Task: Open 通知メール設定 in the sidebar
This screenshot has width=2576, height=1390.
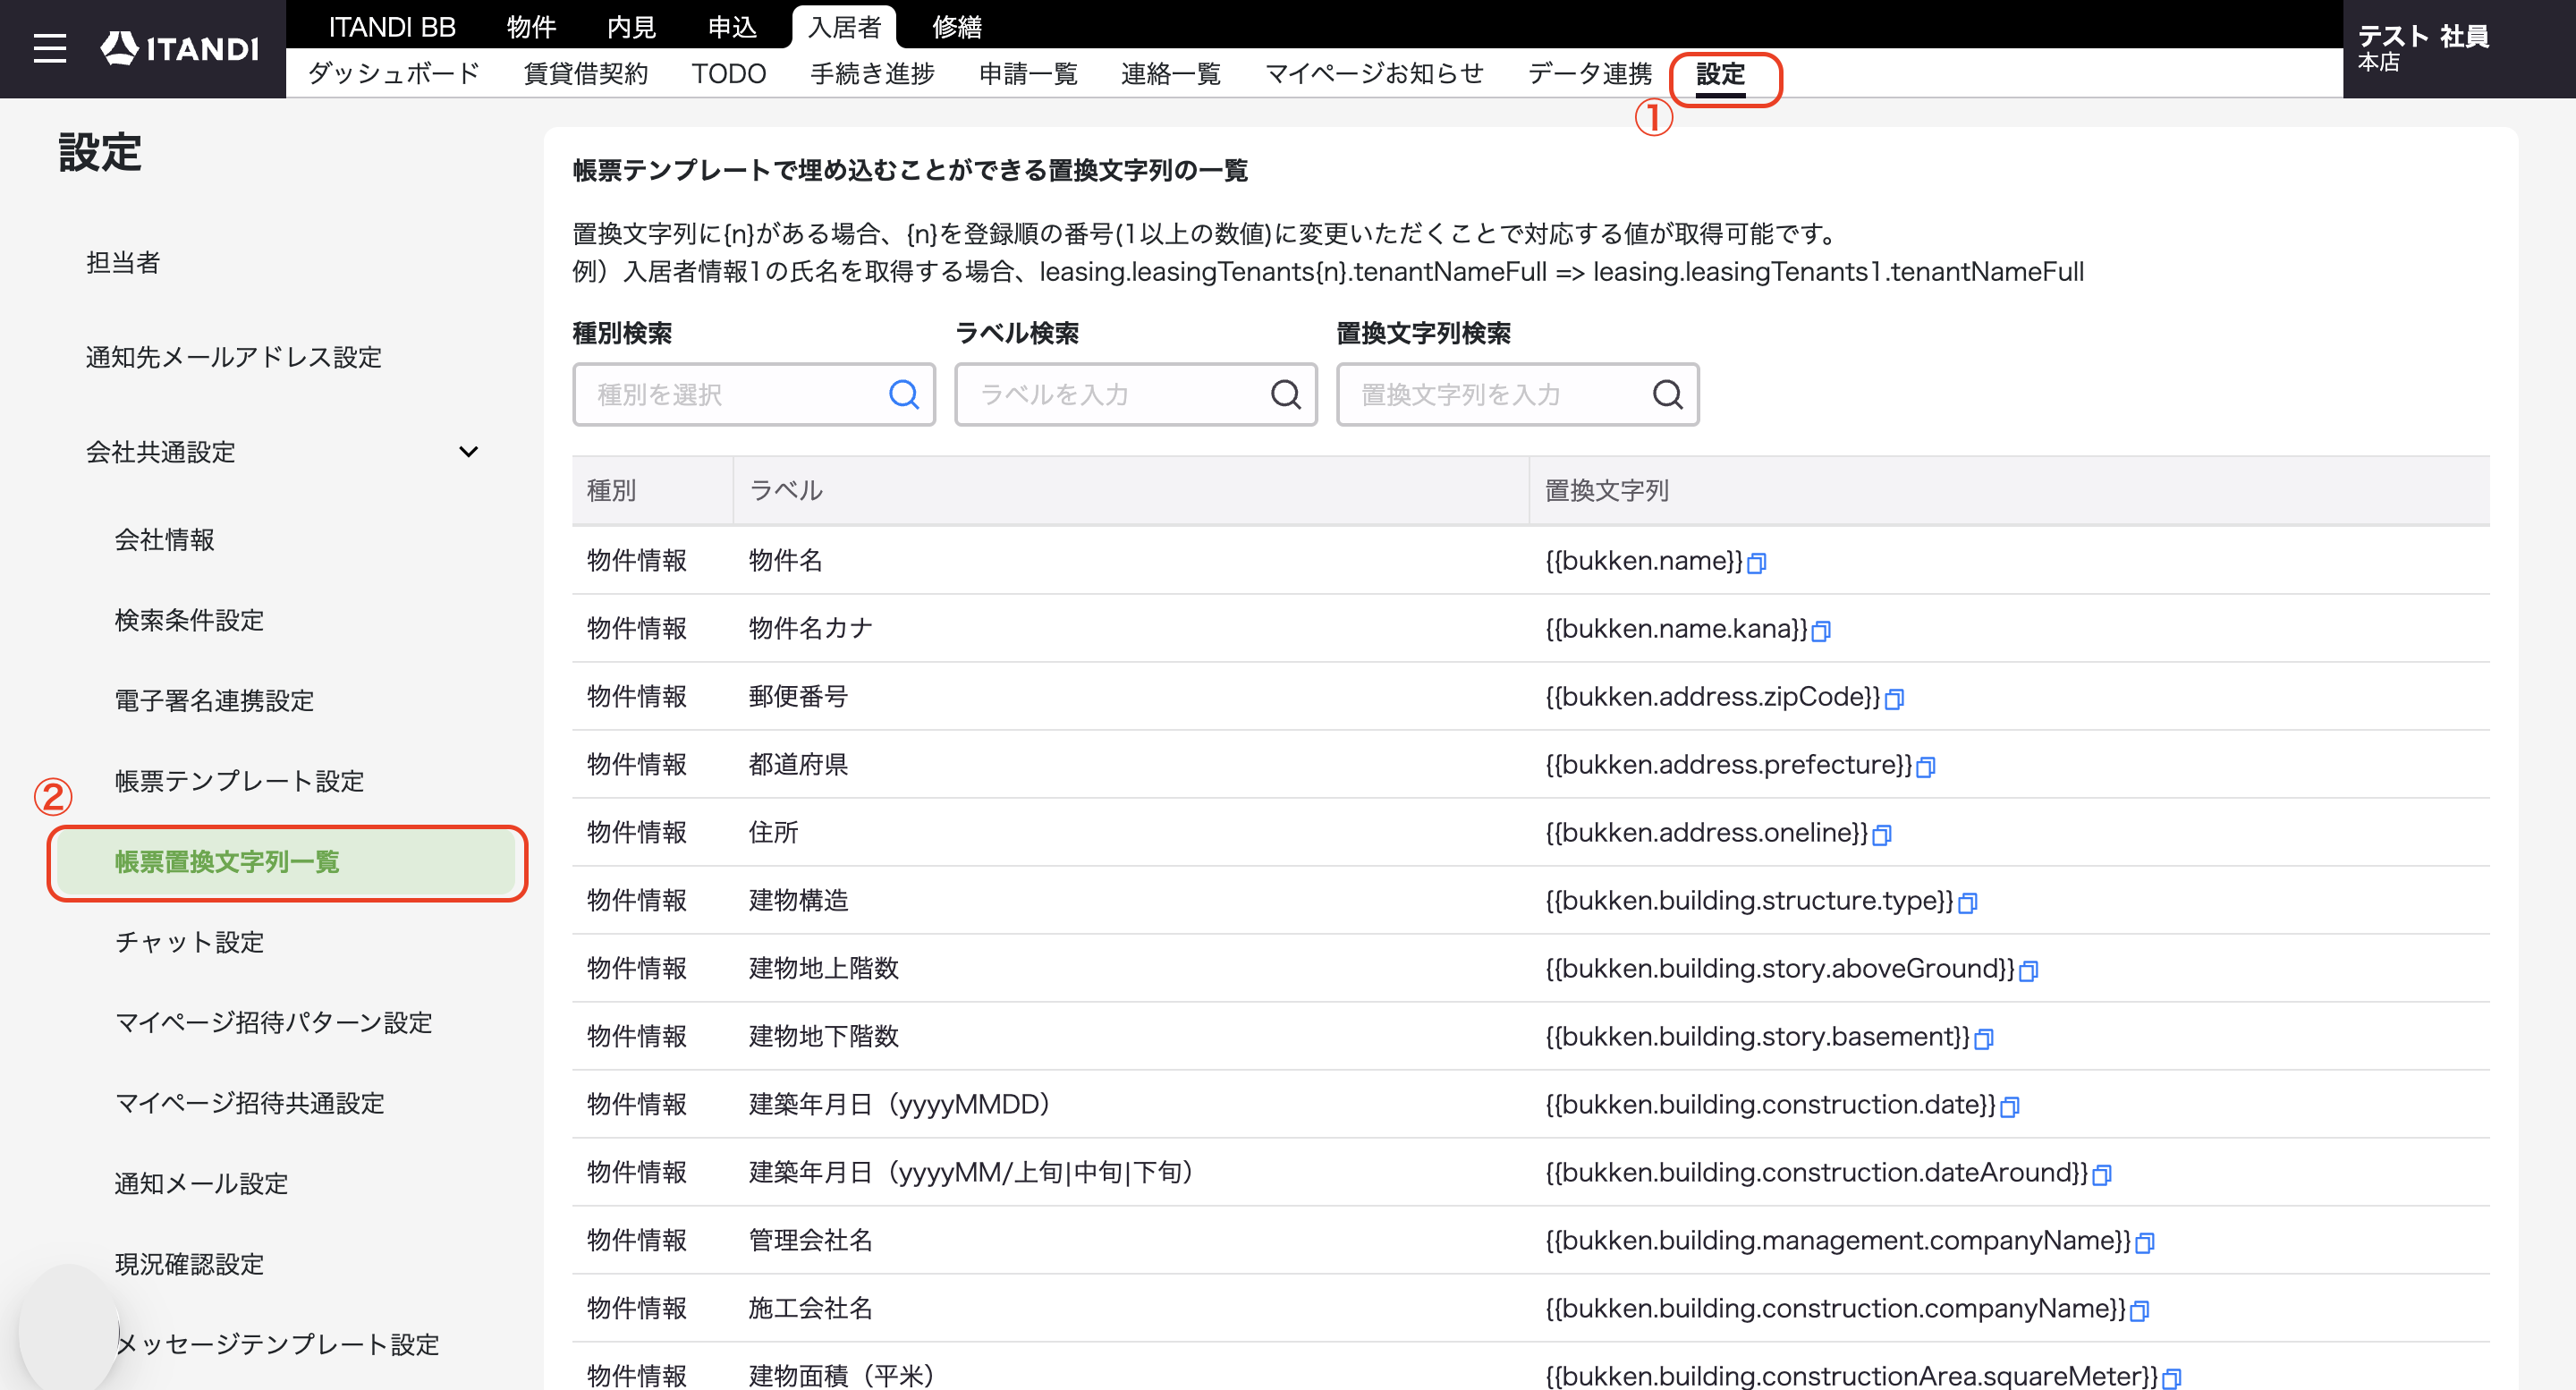Action: click(202, 1184)
